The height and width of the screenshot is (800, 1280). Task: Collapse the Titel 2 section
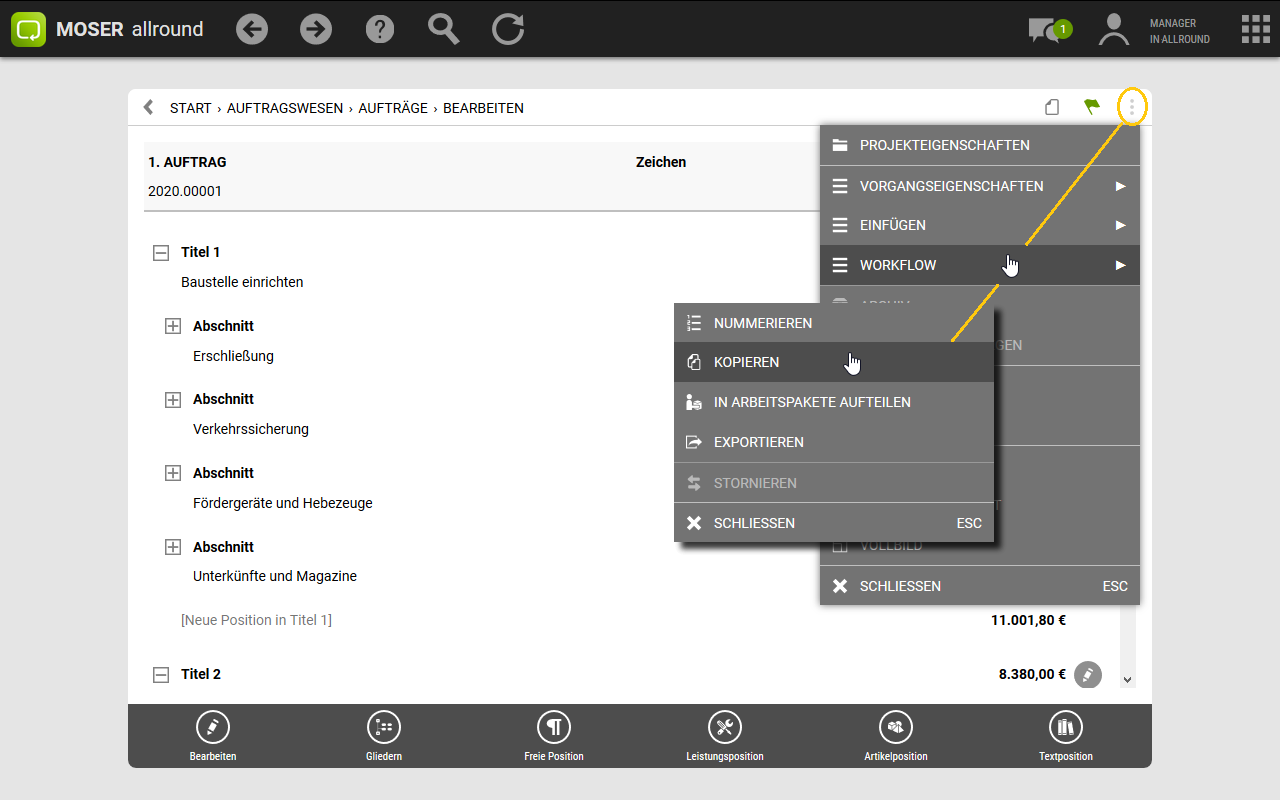[161, 675]
